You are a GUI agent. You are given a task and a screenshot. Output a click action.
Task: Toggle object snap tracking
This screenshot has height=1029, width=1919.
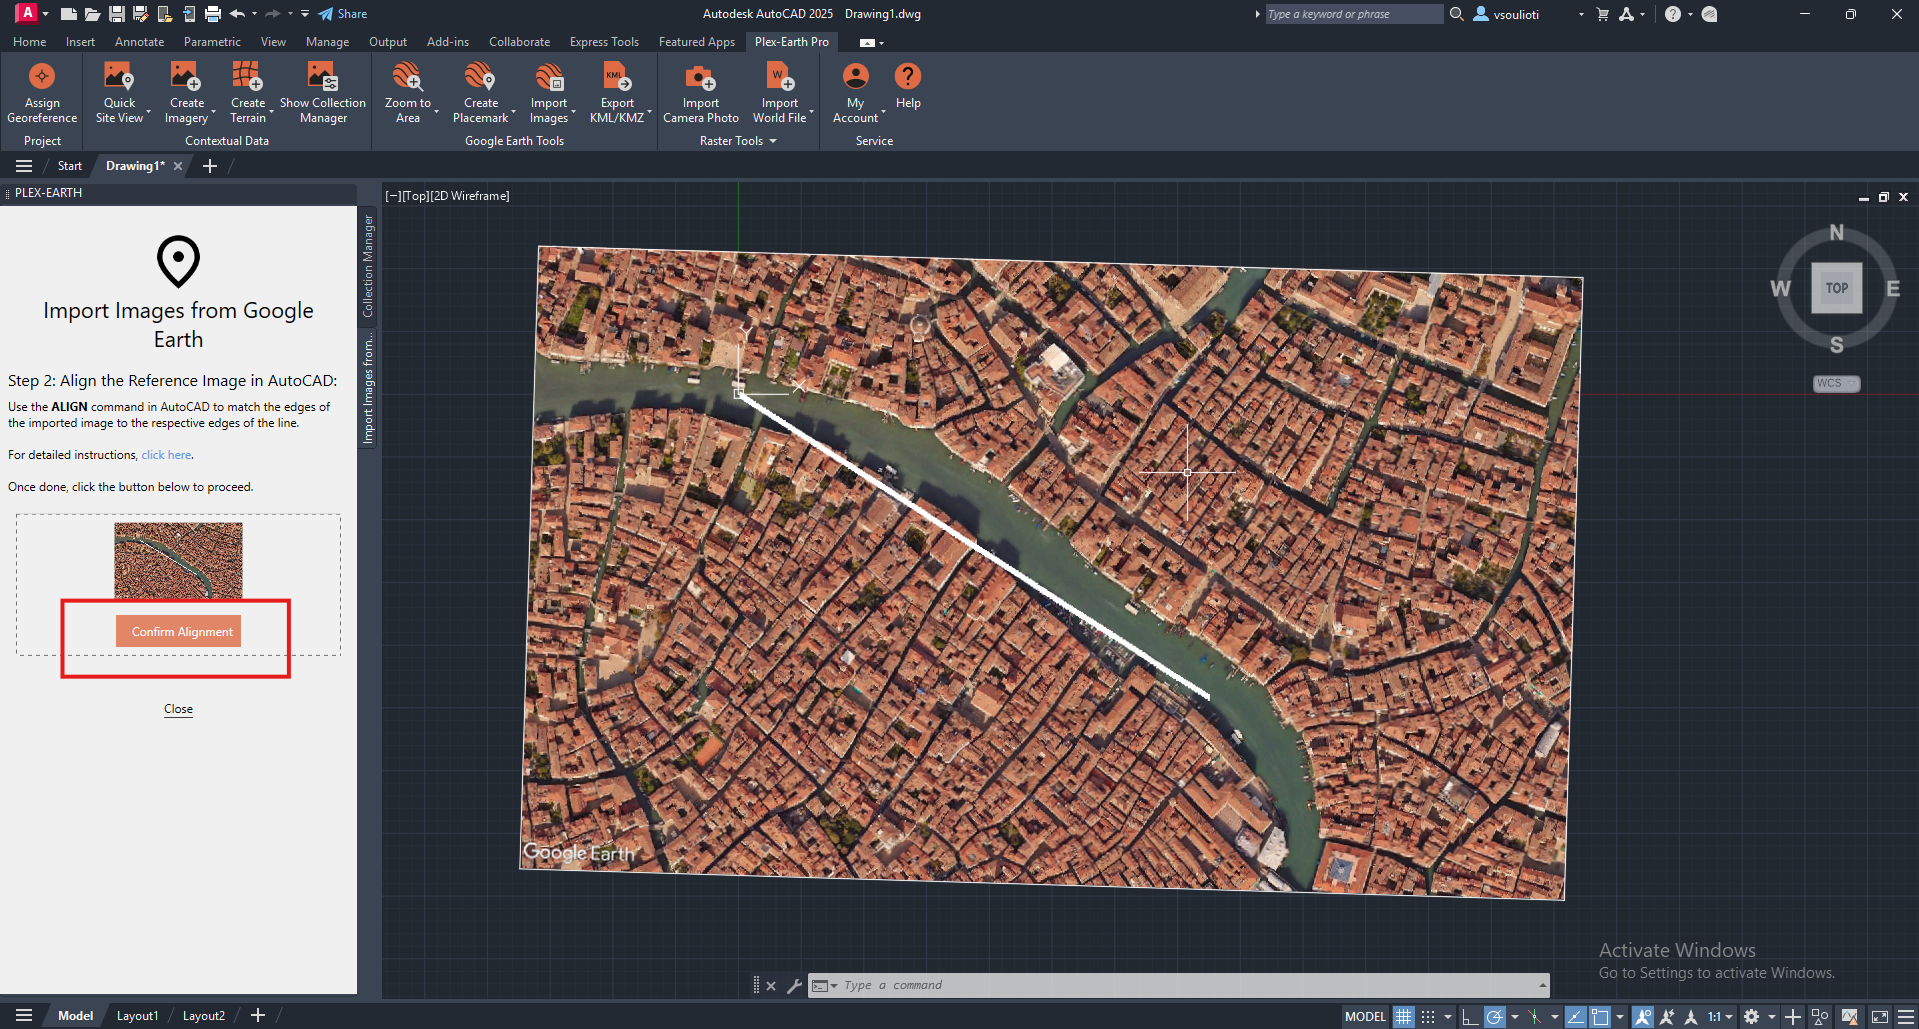click(1575, 1016)
